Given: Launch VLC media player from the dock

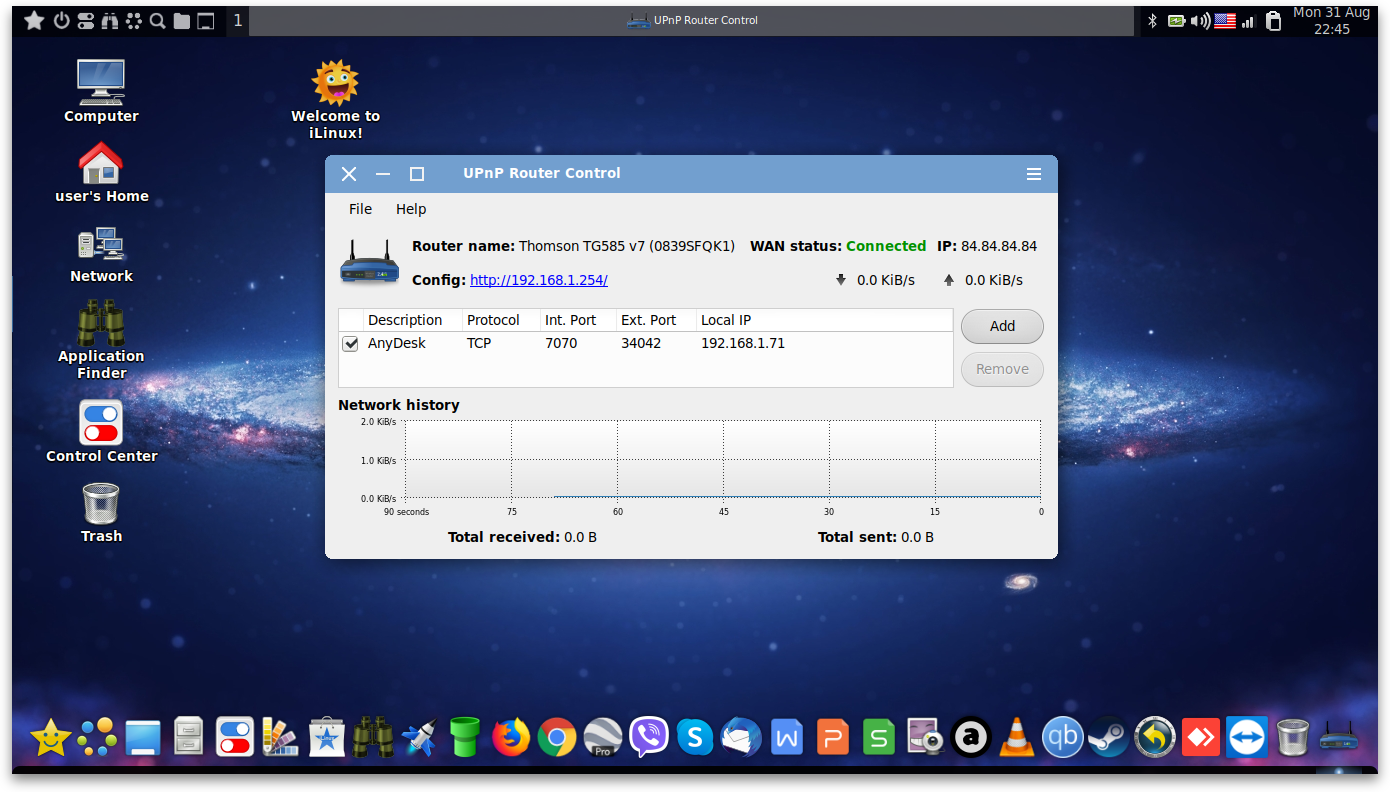Looking at the screenshot, I should click(1018, 738).
